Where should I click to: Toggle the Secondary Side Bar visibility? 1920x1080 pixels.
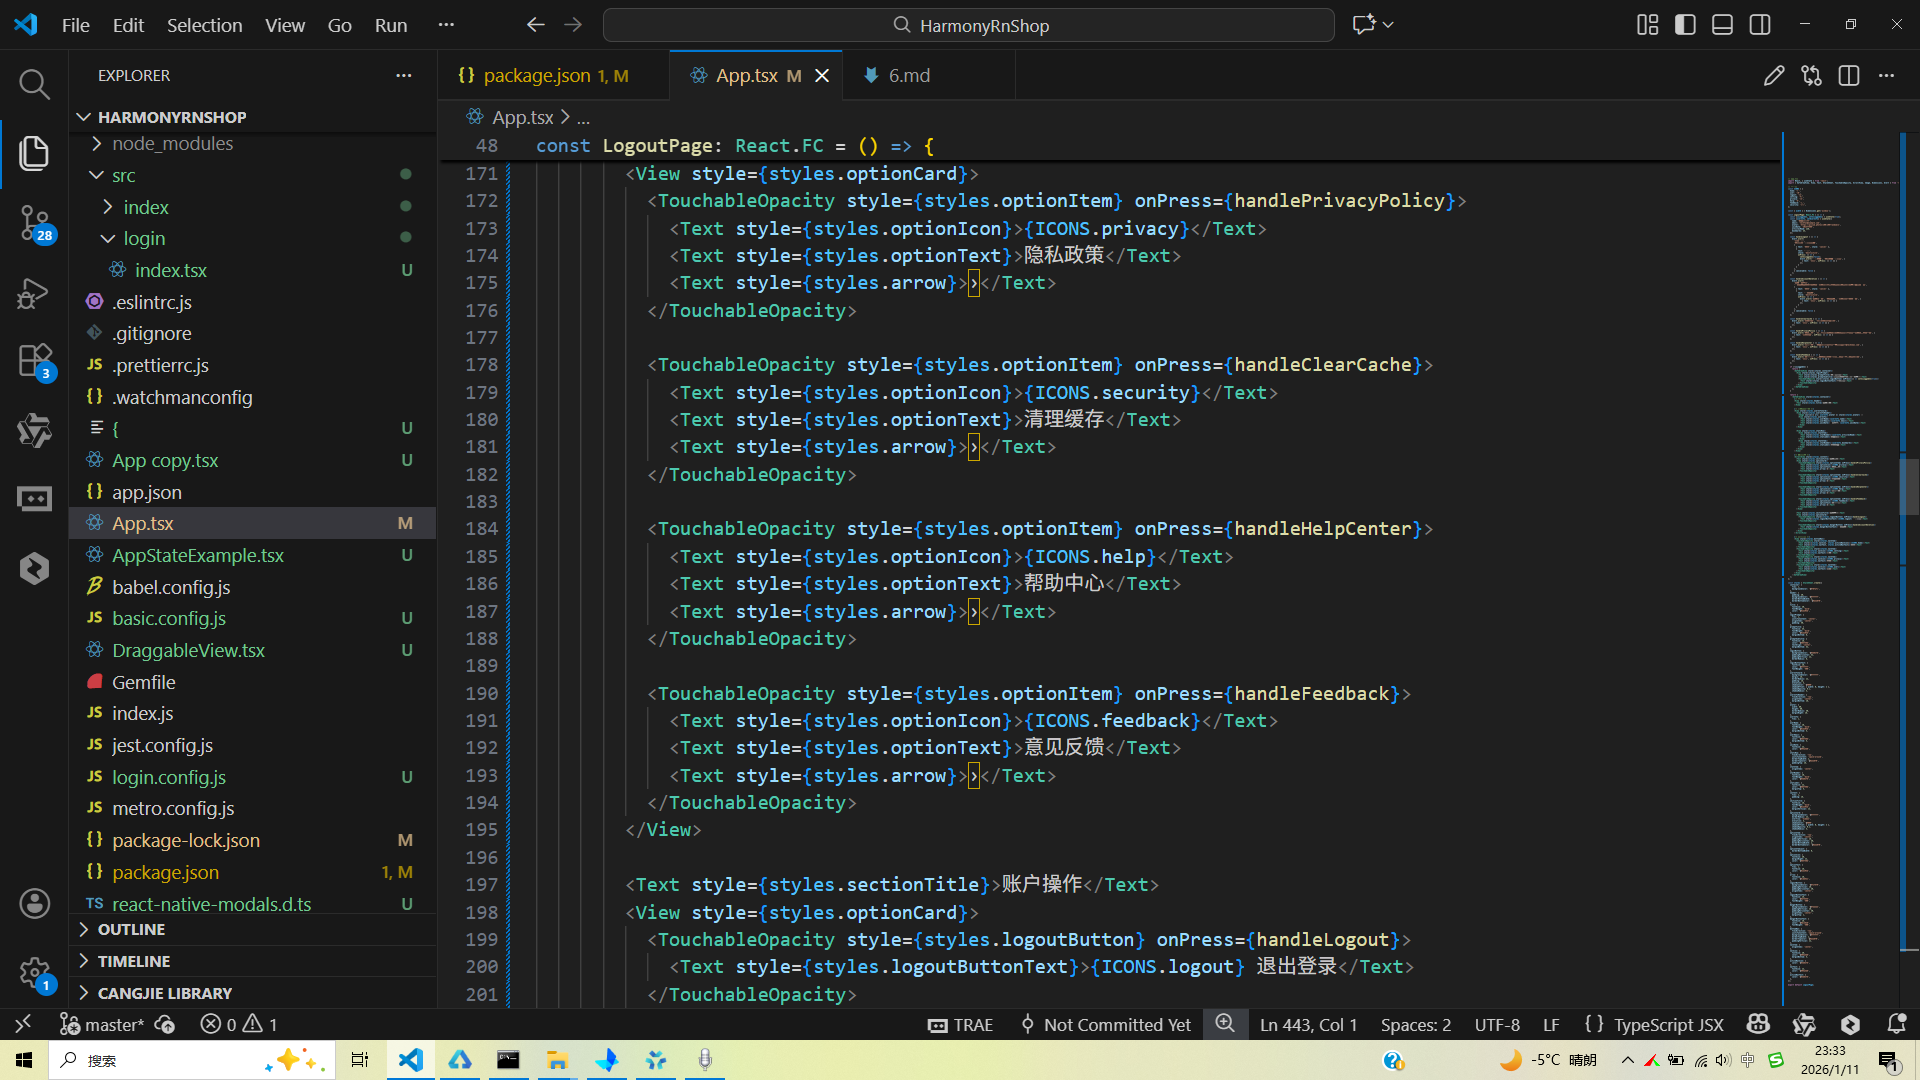click(x=1760, y=25)
